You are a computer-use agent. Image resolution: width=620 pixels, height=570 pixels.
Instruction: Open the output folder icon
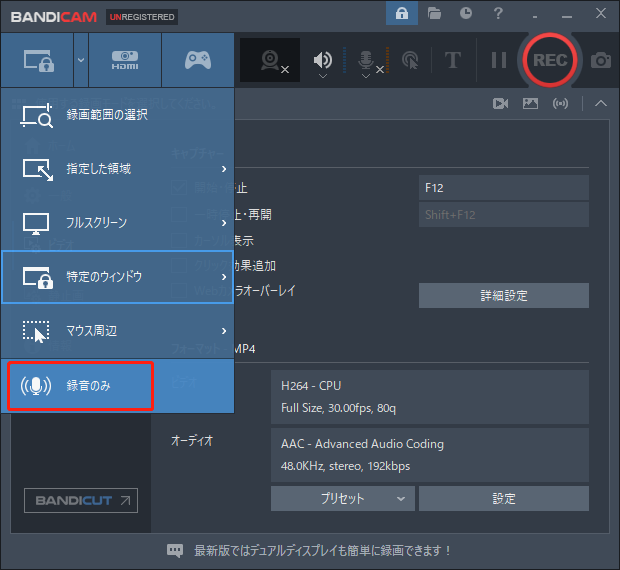(434, 14)
